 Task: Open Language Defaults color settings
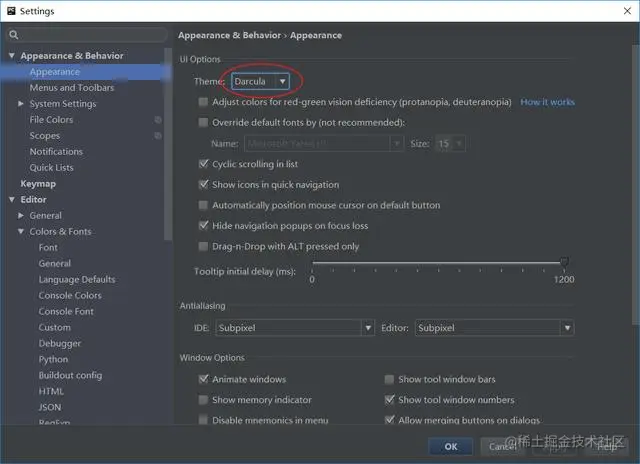pos(77,279)
